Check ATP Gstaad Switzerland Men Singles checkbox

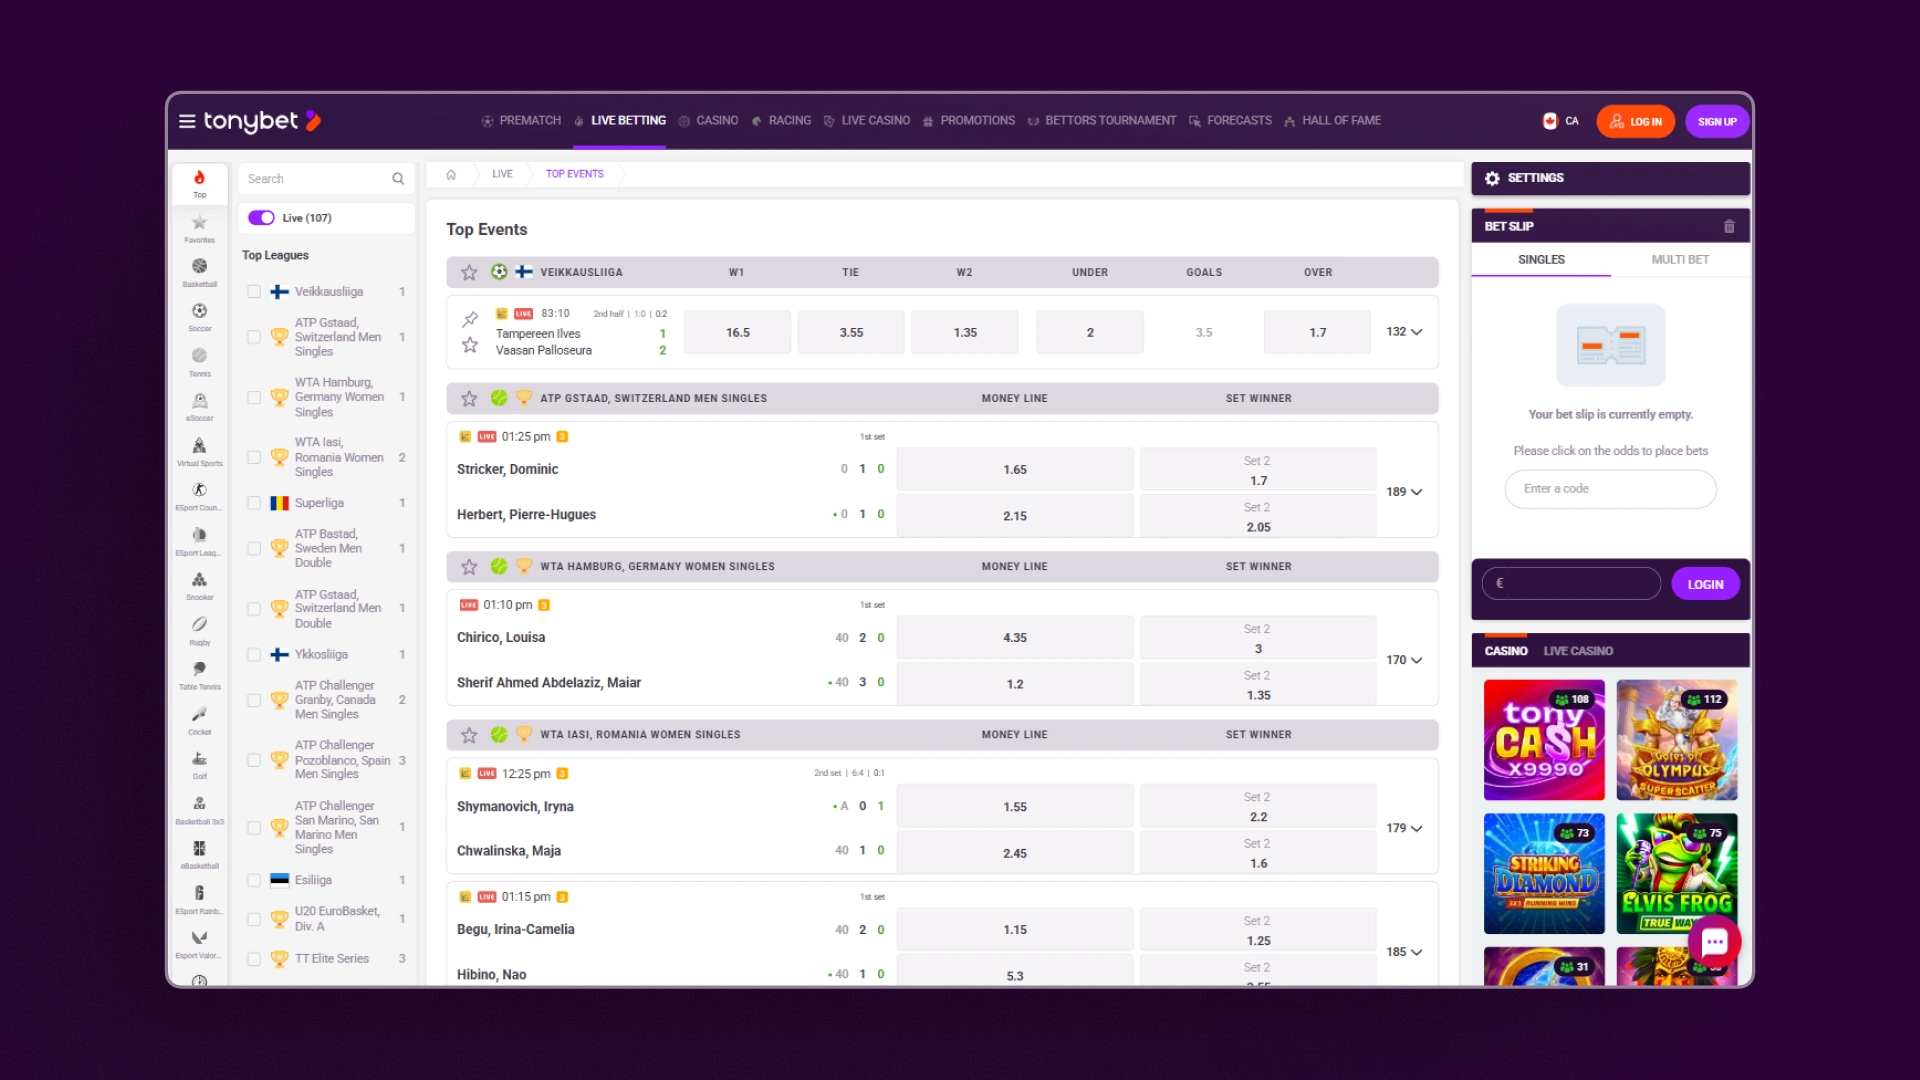254,337
